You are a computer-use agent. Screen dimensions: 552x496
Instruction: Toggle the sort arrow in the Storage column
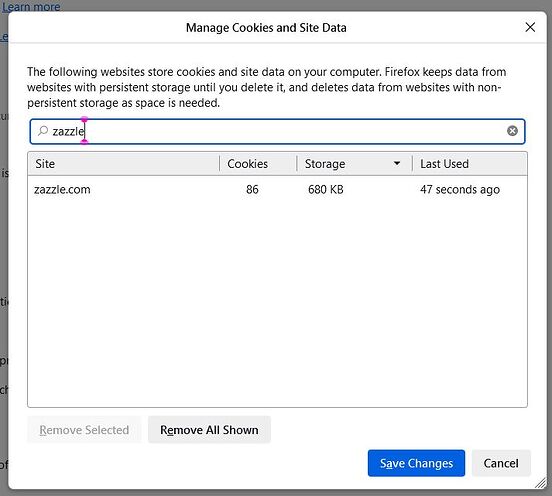click(x=397, y=163)
